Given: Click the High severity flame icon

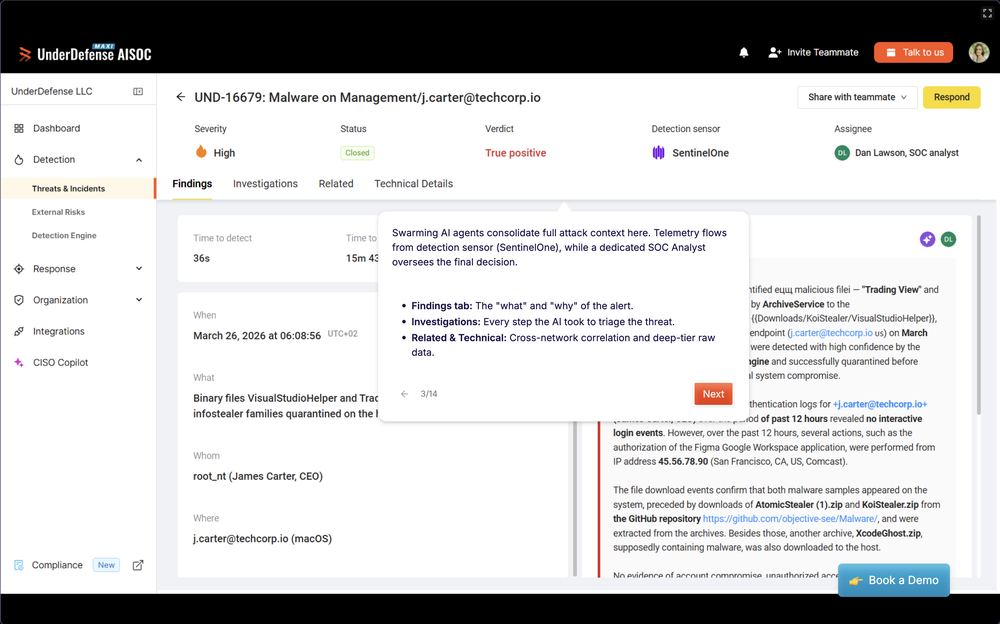Looking at the screenshot, I should (x=201, y=152).
